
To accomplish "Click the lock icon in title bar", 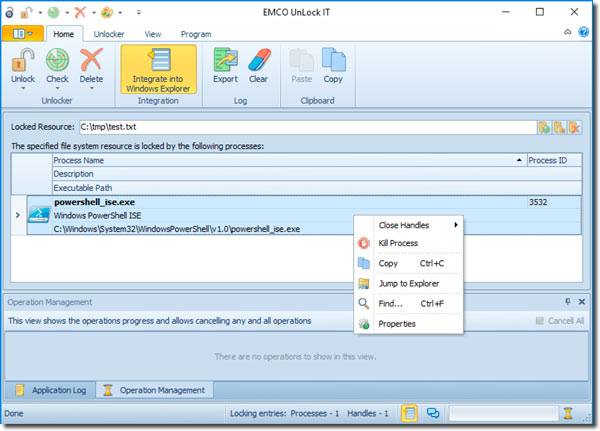I will [9, 13].
